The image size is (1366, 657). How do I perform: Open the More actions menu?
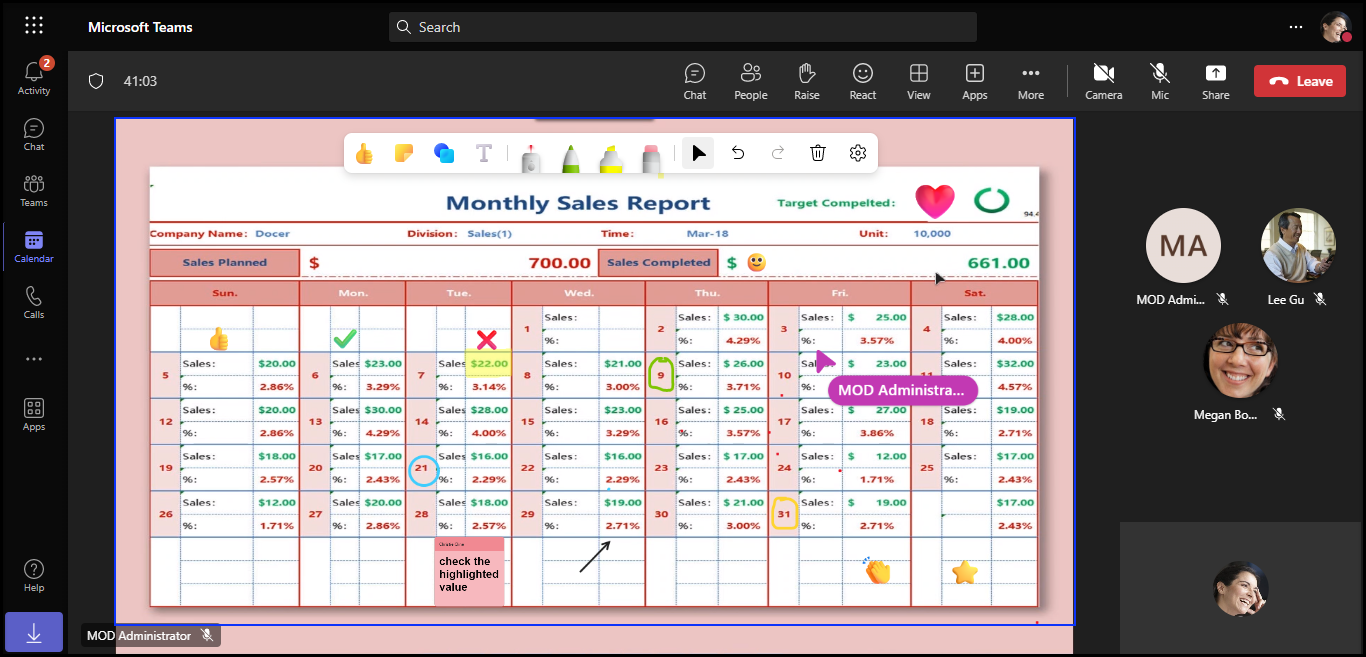[1030, 81]
